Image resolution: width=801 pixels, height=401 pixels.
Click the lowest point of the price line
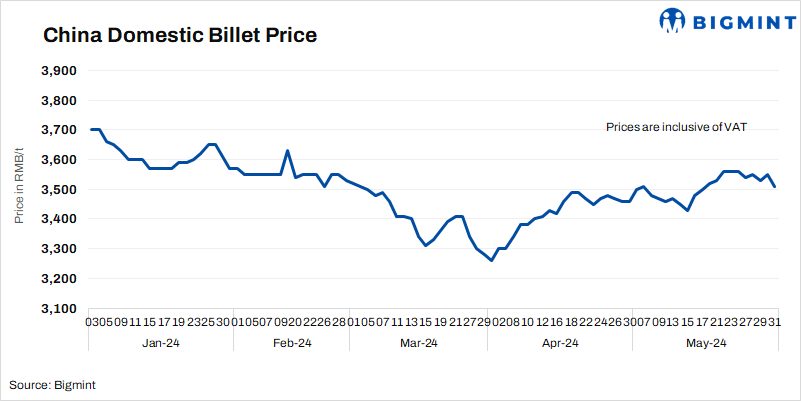[x=491, y=260]
